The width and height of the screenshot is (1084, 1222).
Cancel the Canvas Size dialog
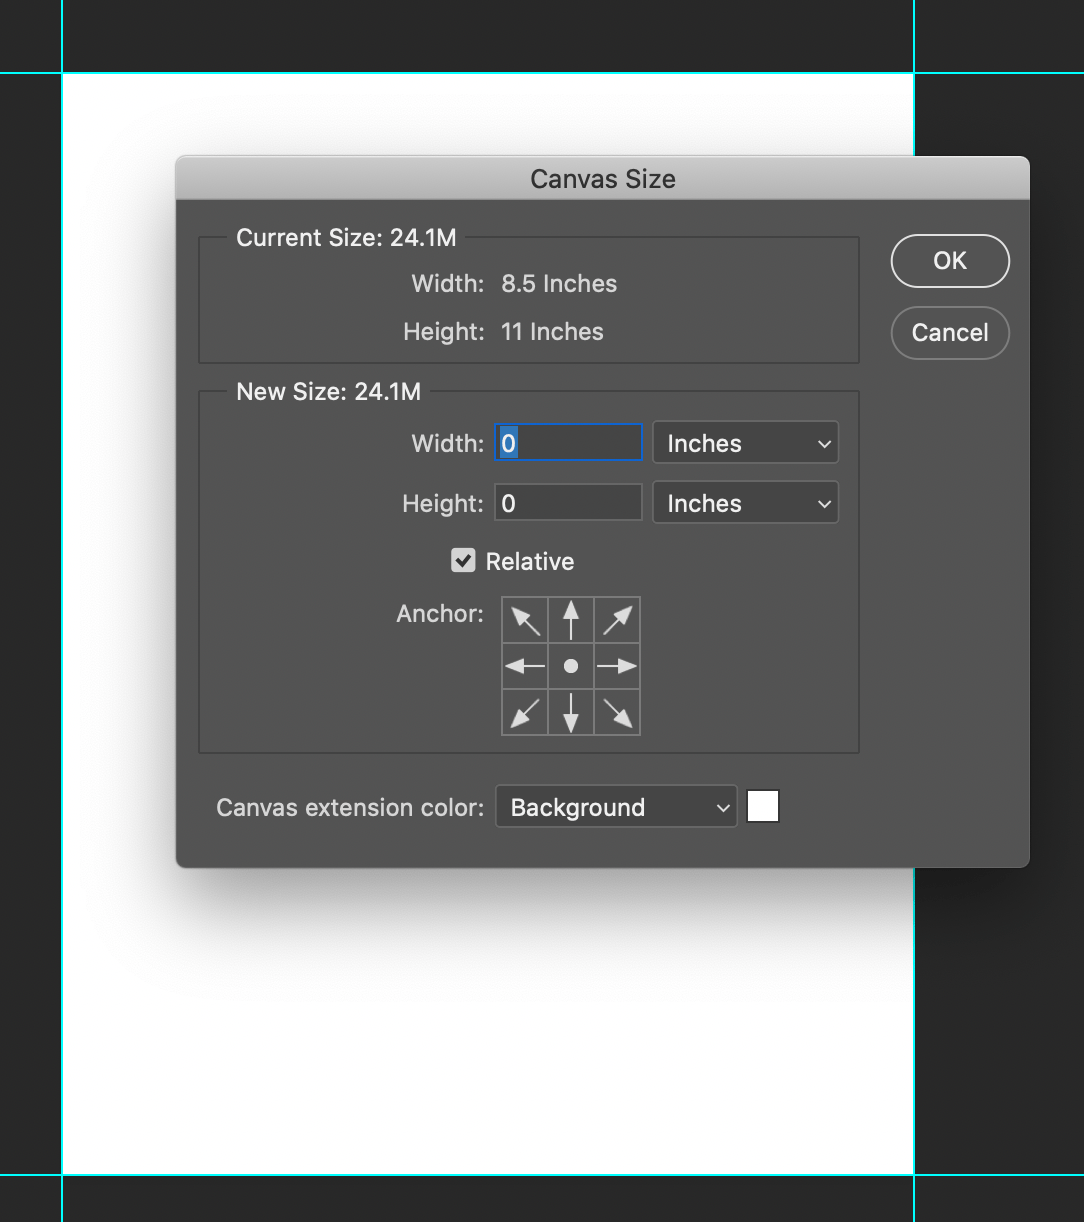click(x=949, y=333)
